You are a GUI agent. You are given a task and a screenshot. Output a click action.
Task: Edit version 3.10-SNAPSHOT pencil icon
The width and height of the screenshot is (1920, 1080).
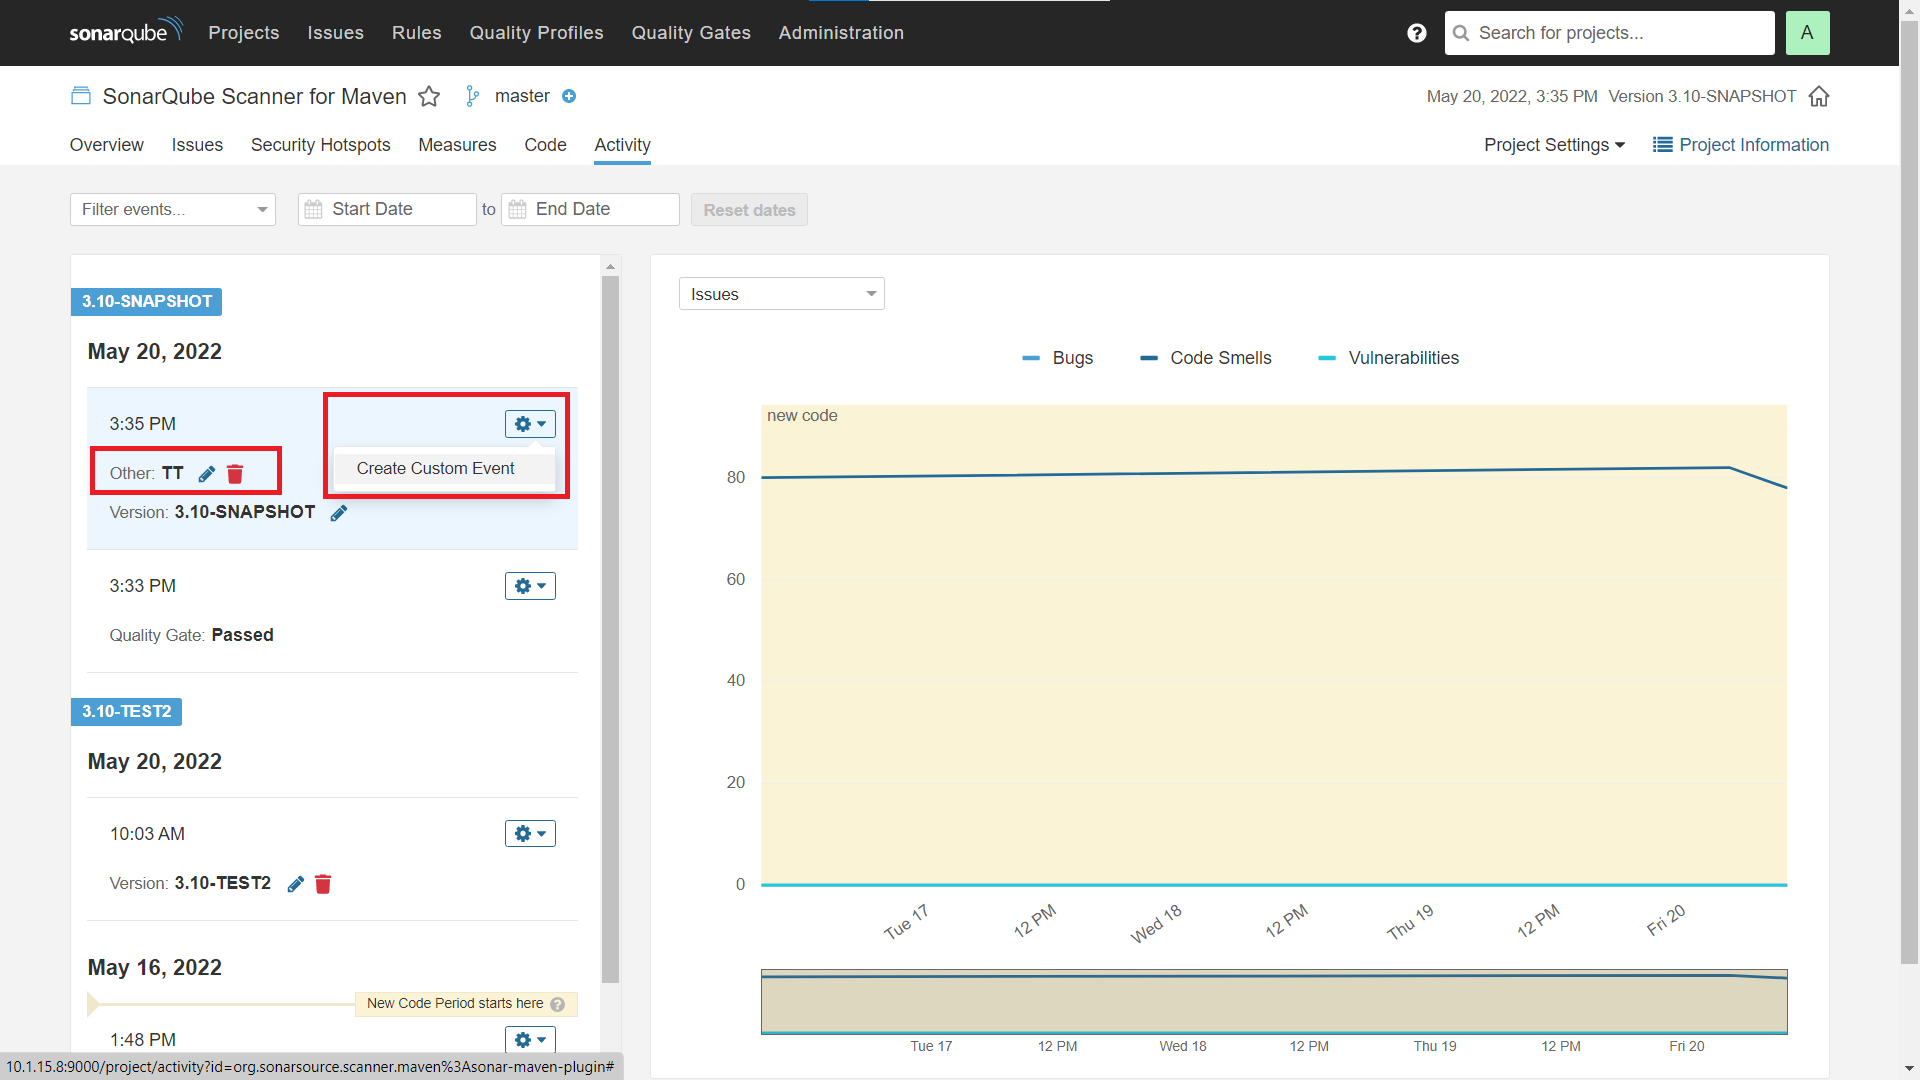[339, 513]
